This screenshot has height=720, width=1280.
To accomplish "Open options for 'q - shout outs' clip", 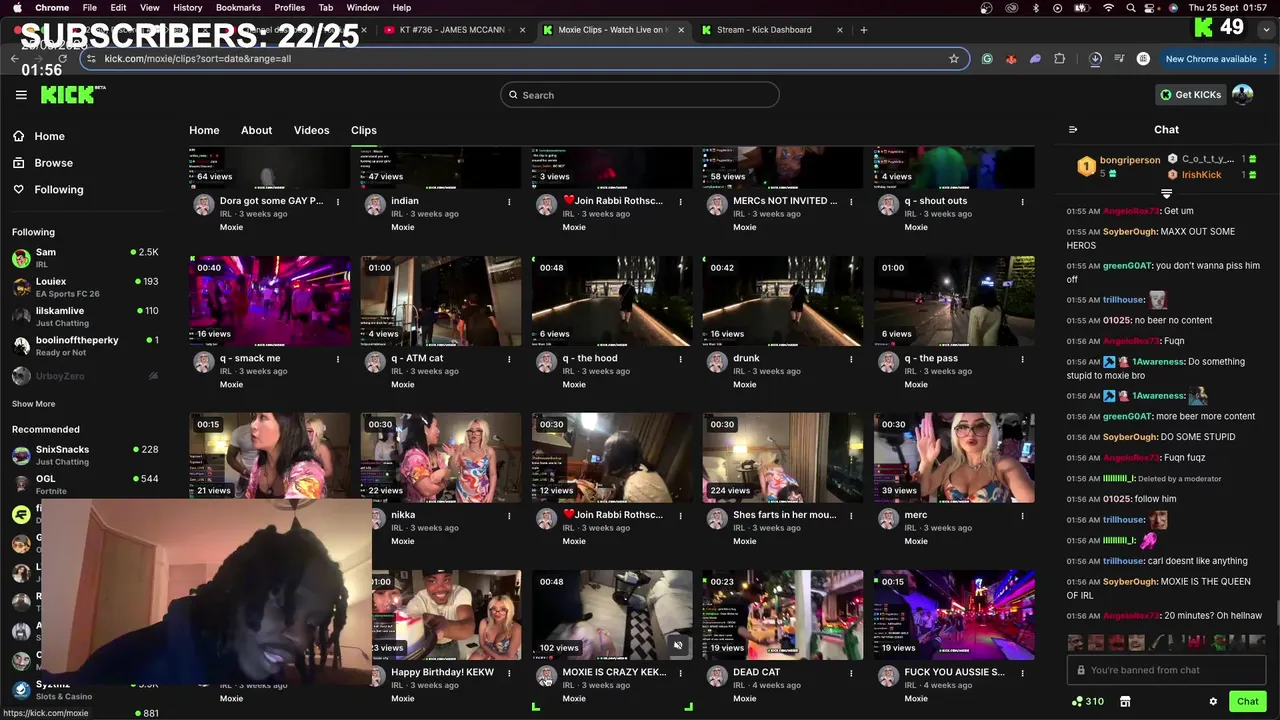I will [1022, 202].
